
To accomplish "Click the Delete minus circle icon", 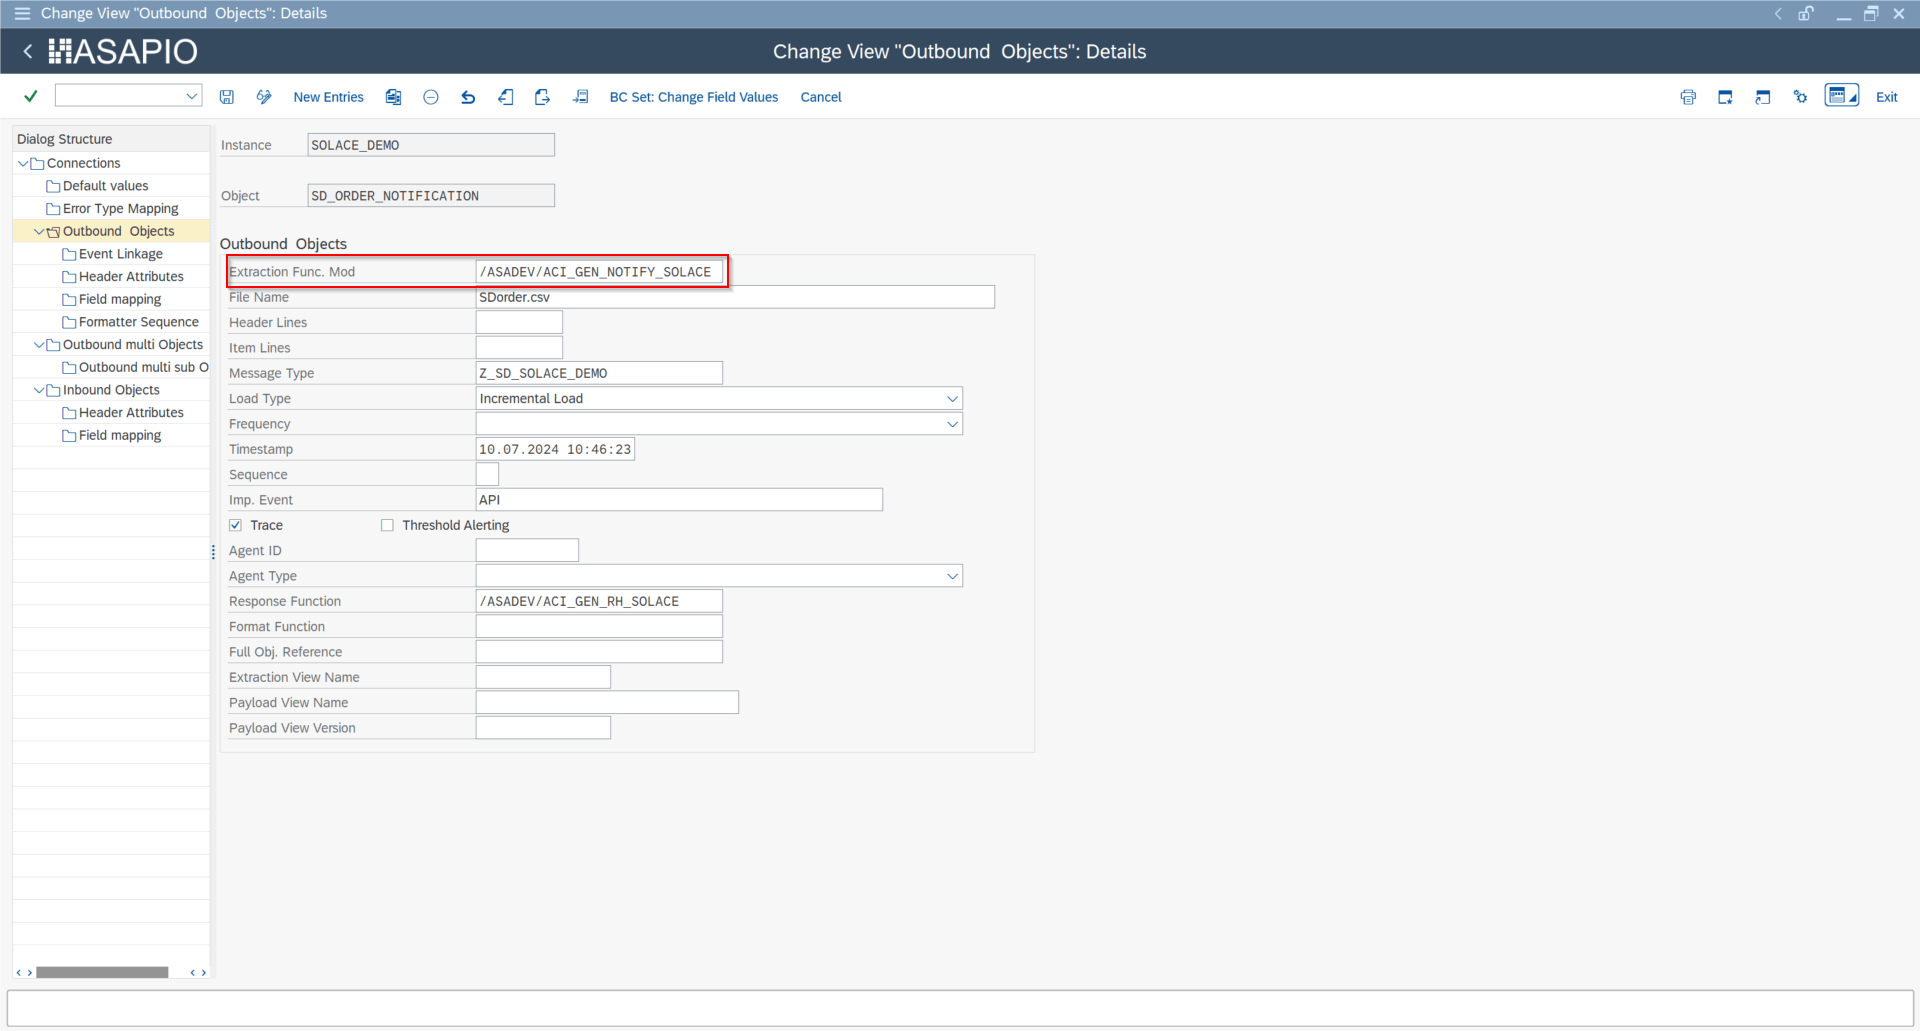I will click(x=431, y=97).
